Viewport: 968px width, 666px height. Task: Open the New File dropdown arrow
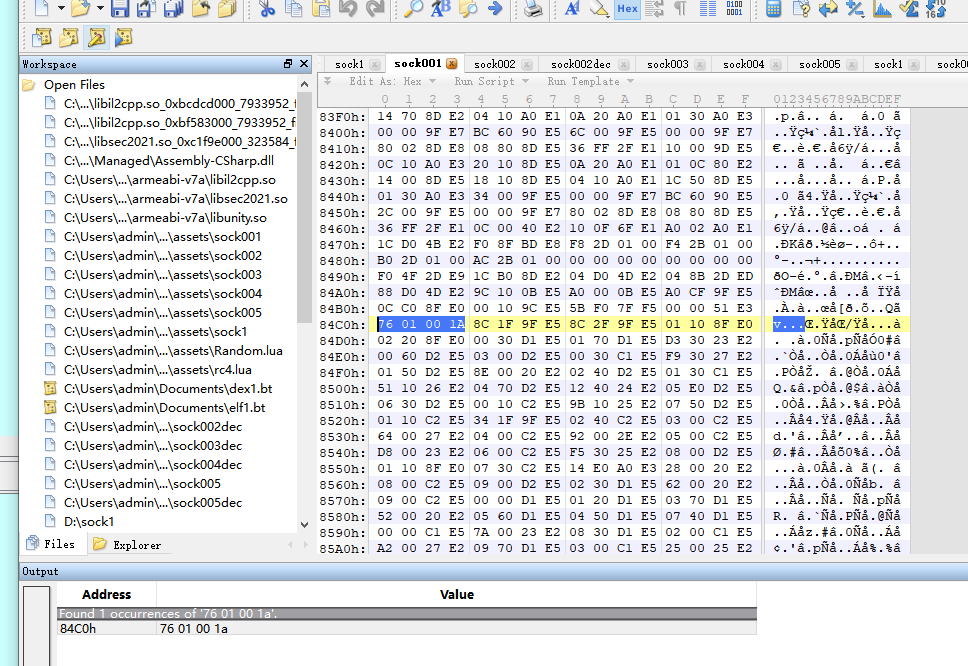(61, 8)
